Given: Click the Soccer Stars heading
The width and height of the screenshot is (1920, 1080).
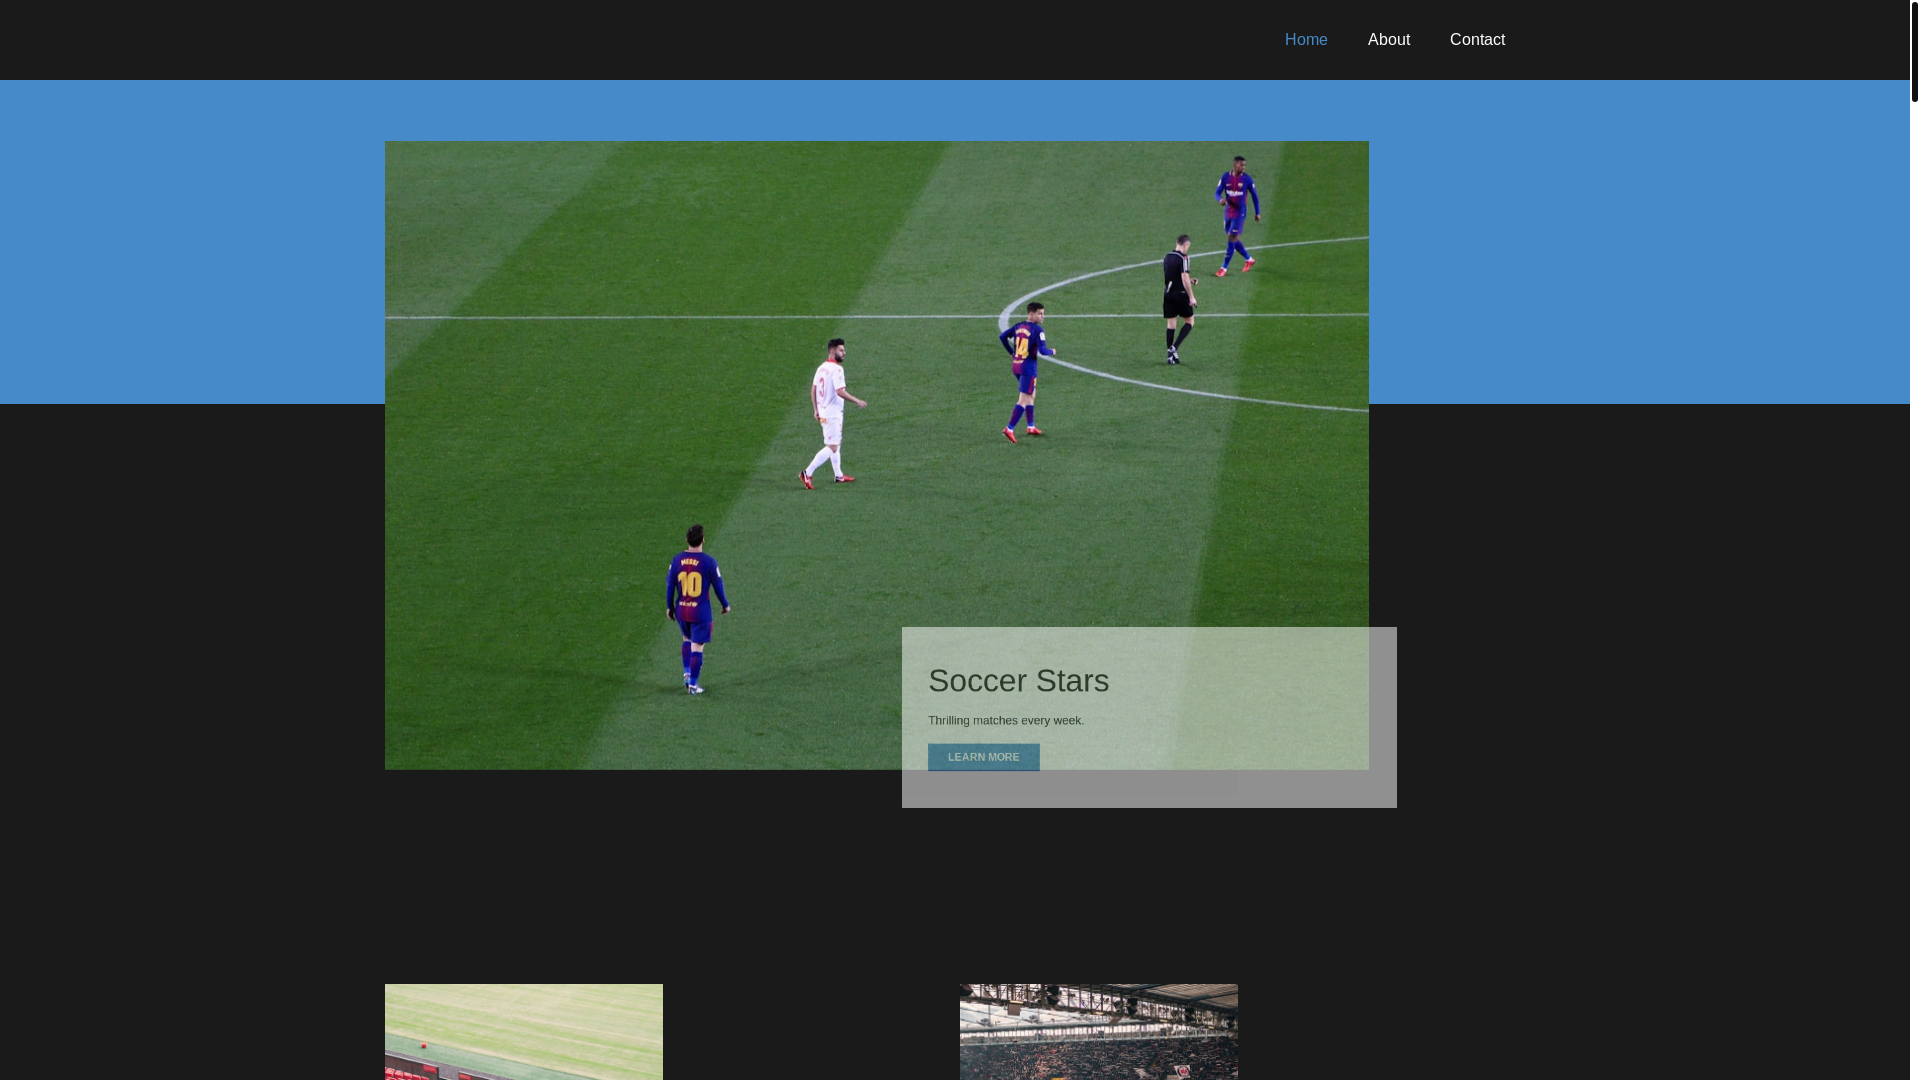Looking at the screenshot, I should point(1018,681).
